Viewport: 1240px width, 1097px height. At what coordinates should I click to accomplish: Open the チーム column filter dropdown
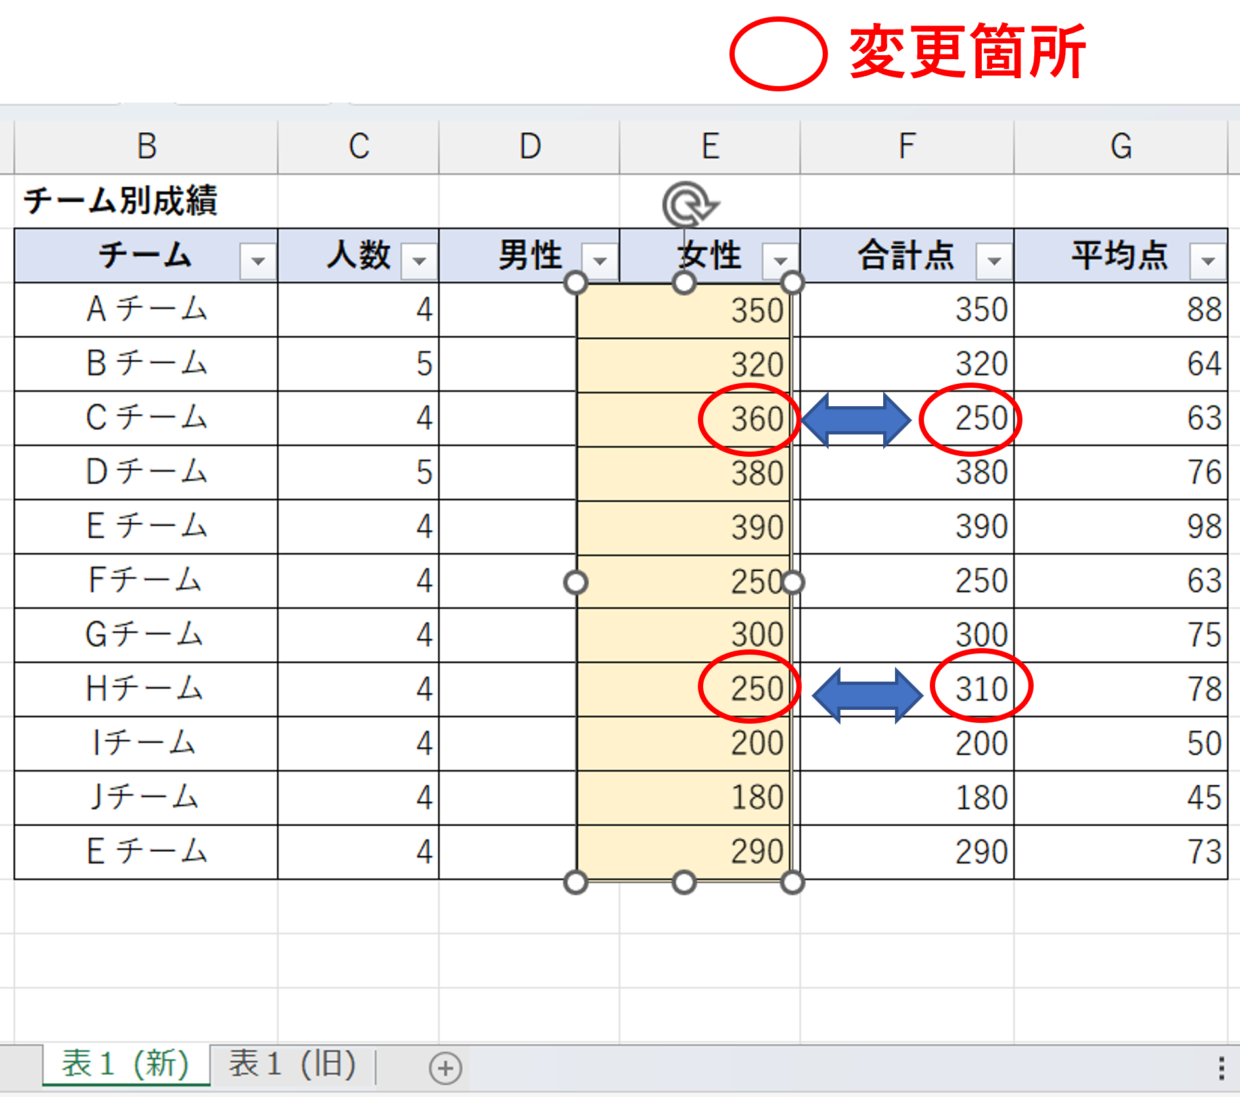click(x=258, y=261)
